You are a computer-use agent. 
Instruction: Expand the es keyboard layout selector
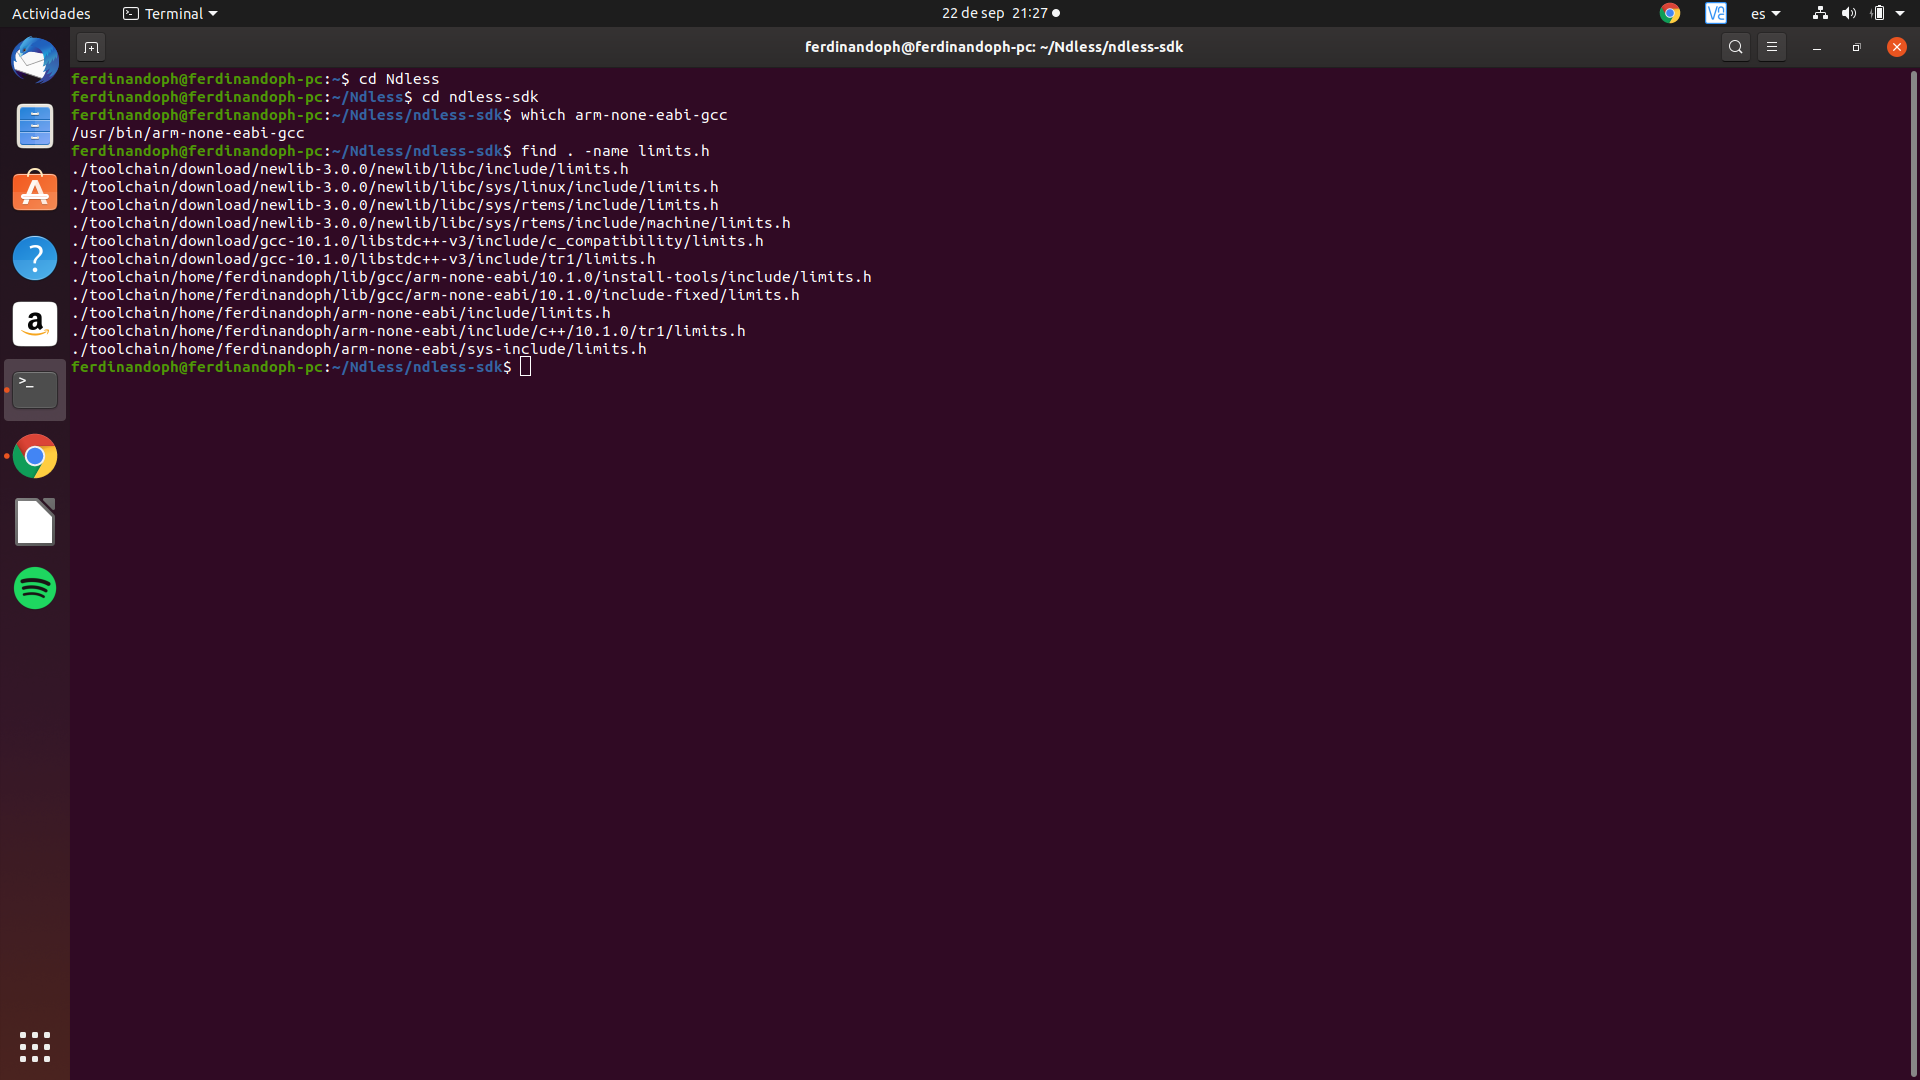(1765, 13)
